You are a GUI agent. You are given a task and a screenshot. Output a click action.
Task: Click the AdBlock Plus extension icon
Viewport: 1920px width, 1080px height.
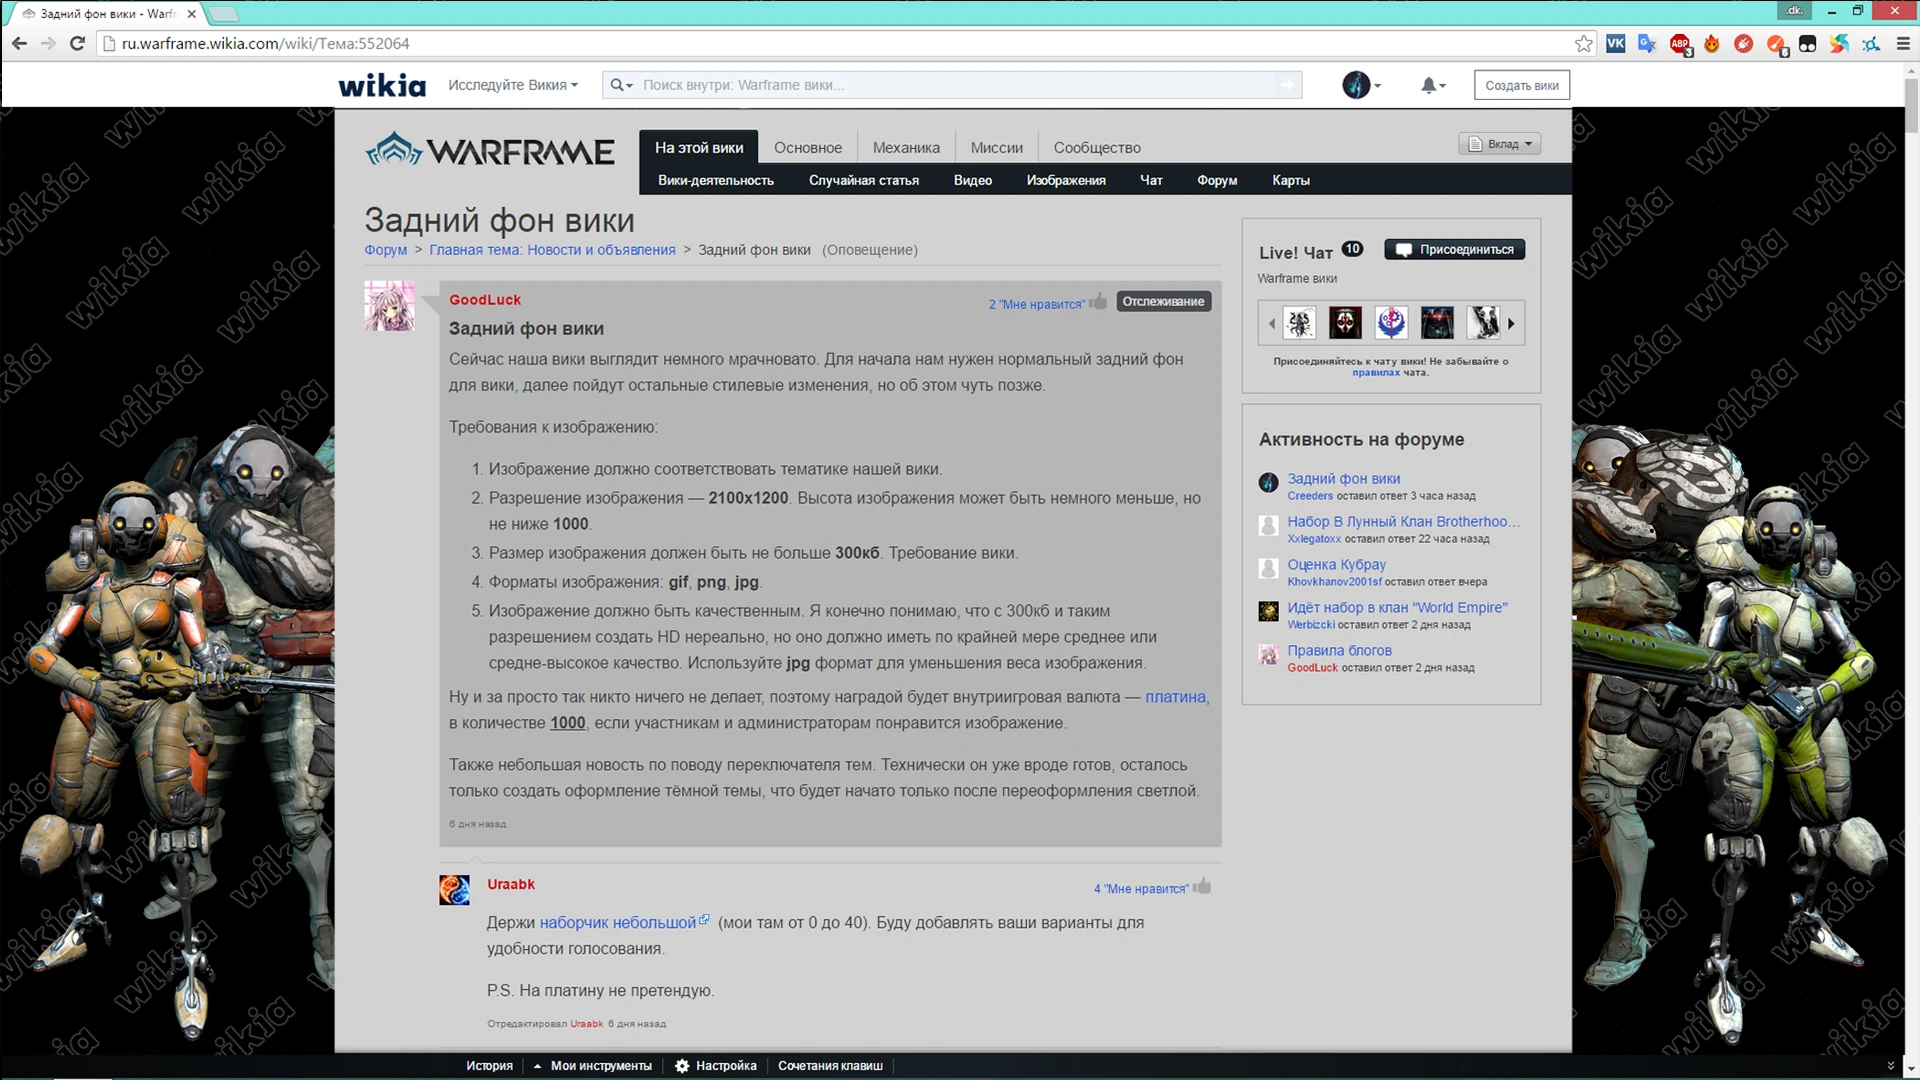(1680, 43)
